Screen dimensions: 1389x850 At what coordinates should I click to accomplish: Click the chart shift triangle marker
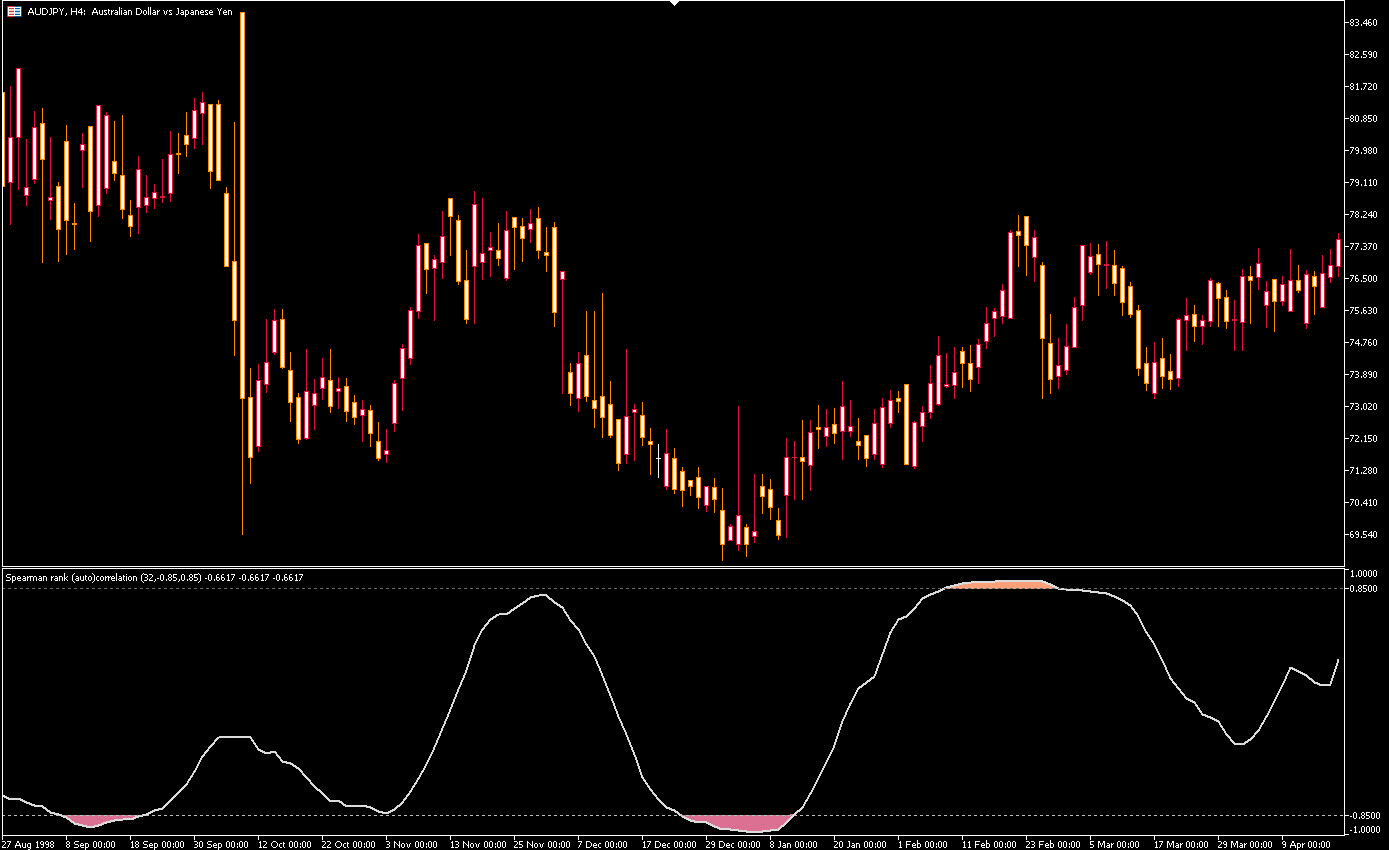pyautogui.click(x=674, y=3)
